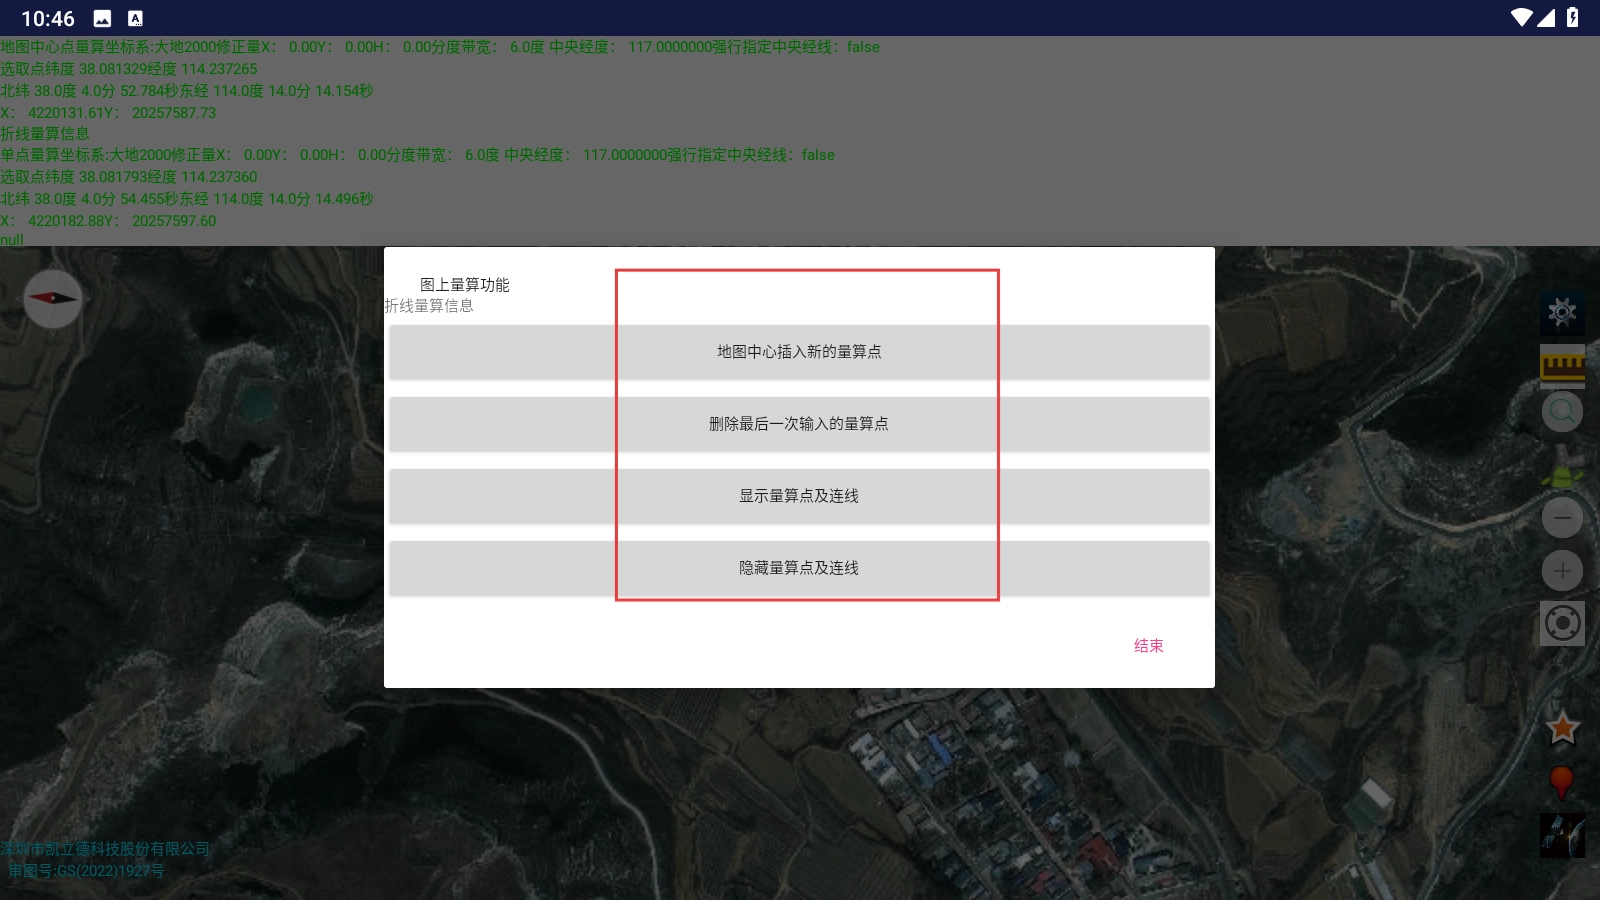Tap the image notification icon in status bar
The image size is (1600, 900).
[x=102, y=18]
